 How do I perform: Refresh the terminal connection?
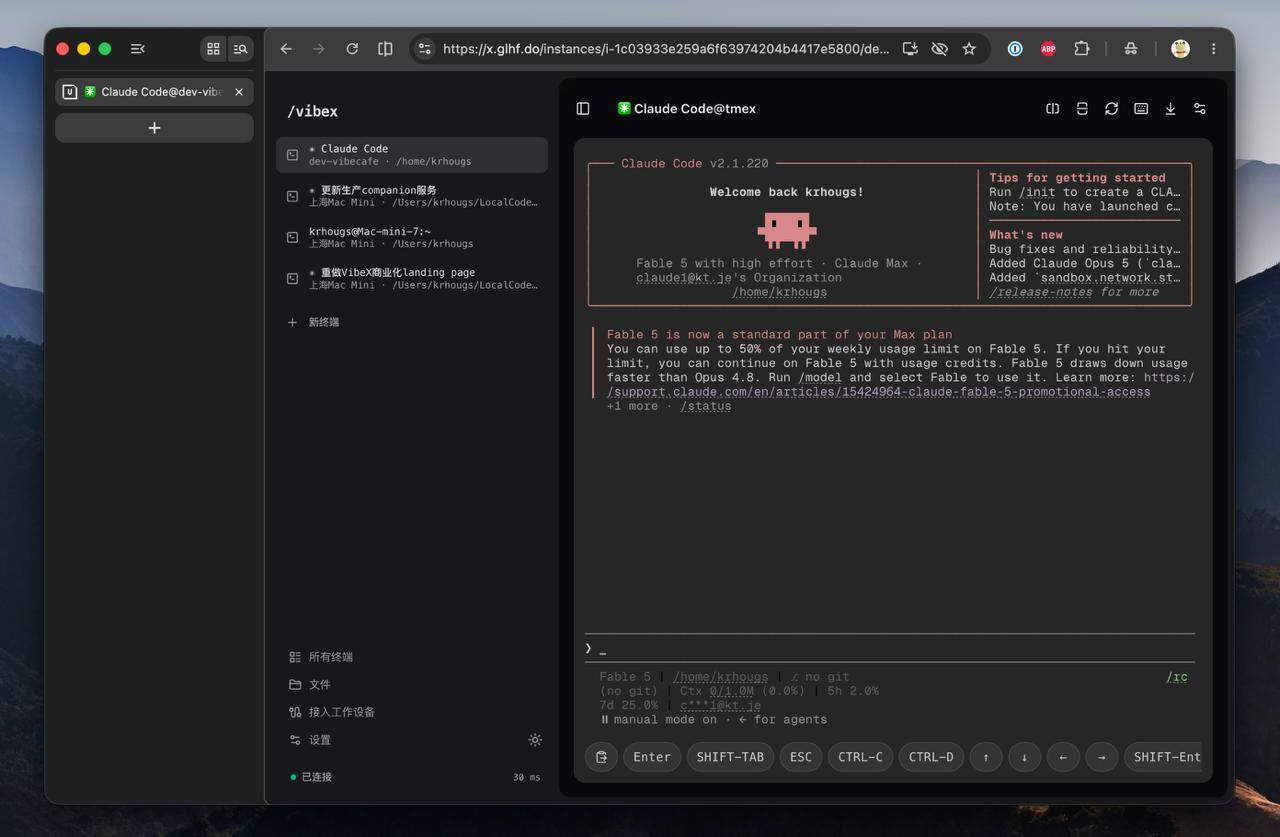(x=1111, y=109)
